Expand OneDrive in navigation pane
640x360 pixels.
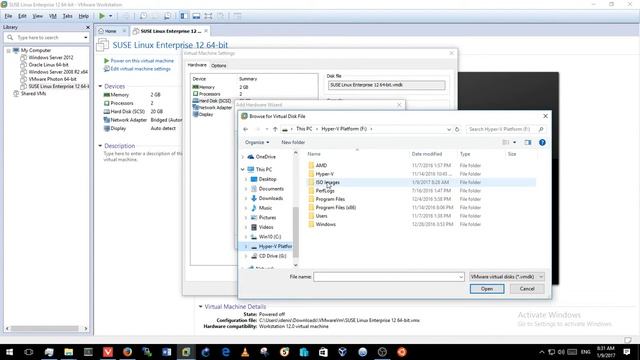pyautogui.click(x=242, y=157)
